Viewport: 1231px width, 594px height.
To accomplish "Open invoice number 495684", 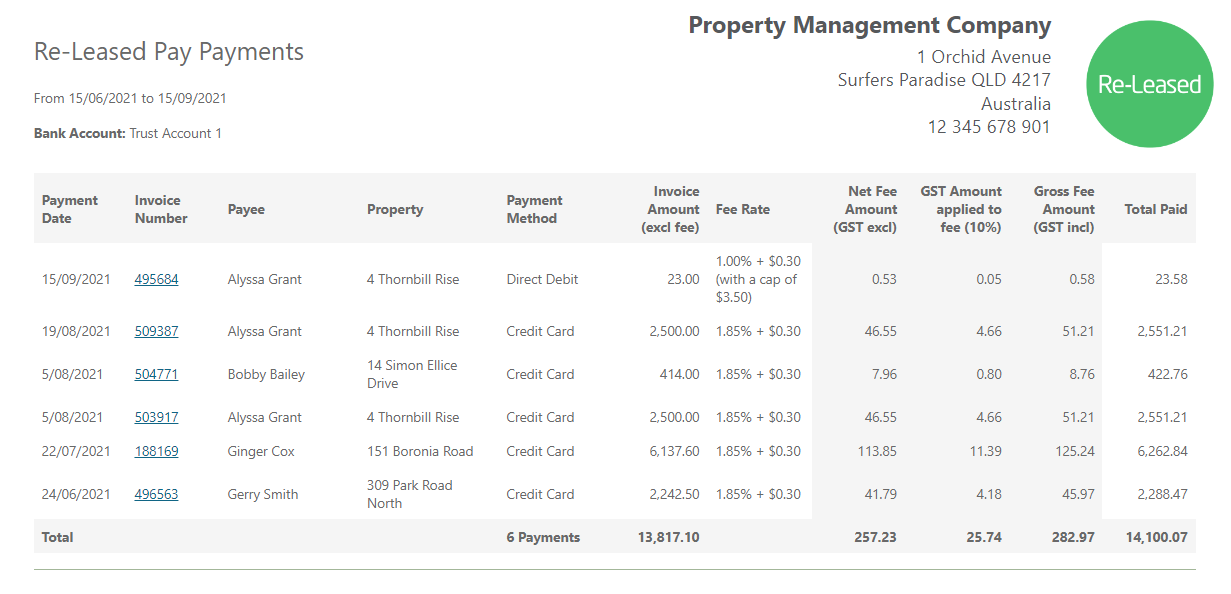I will (156, 279).
